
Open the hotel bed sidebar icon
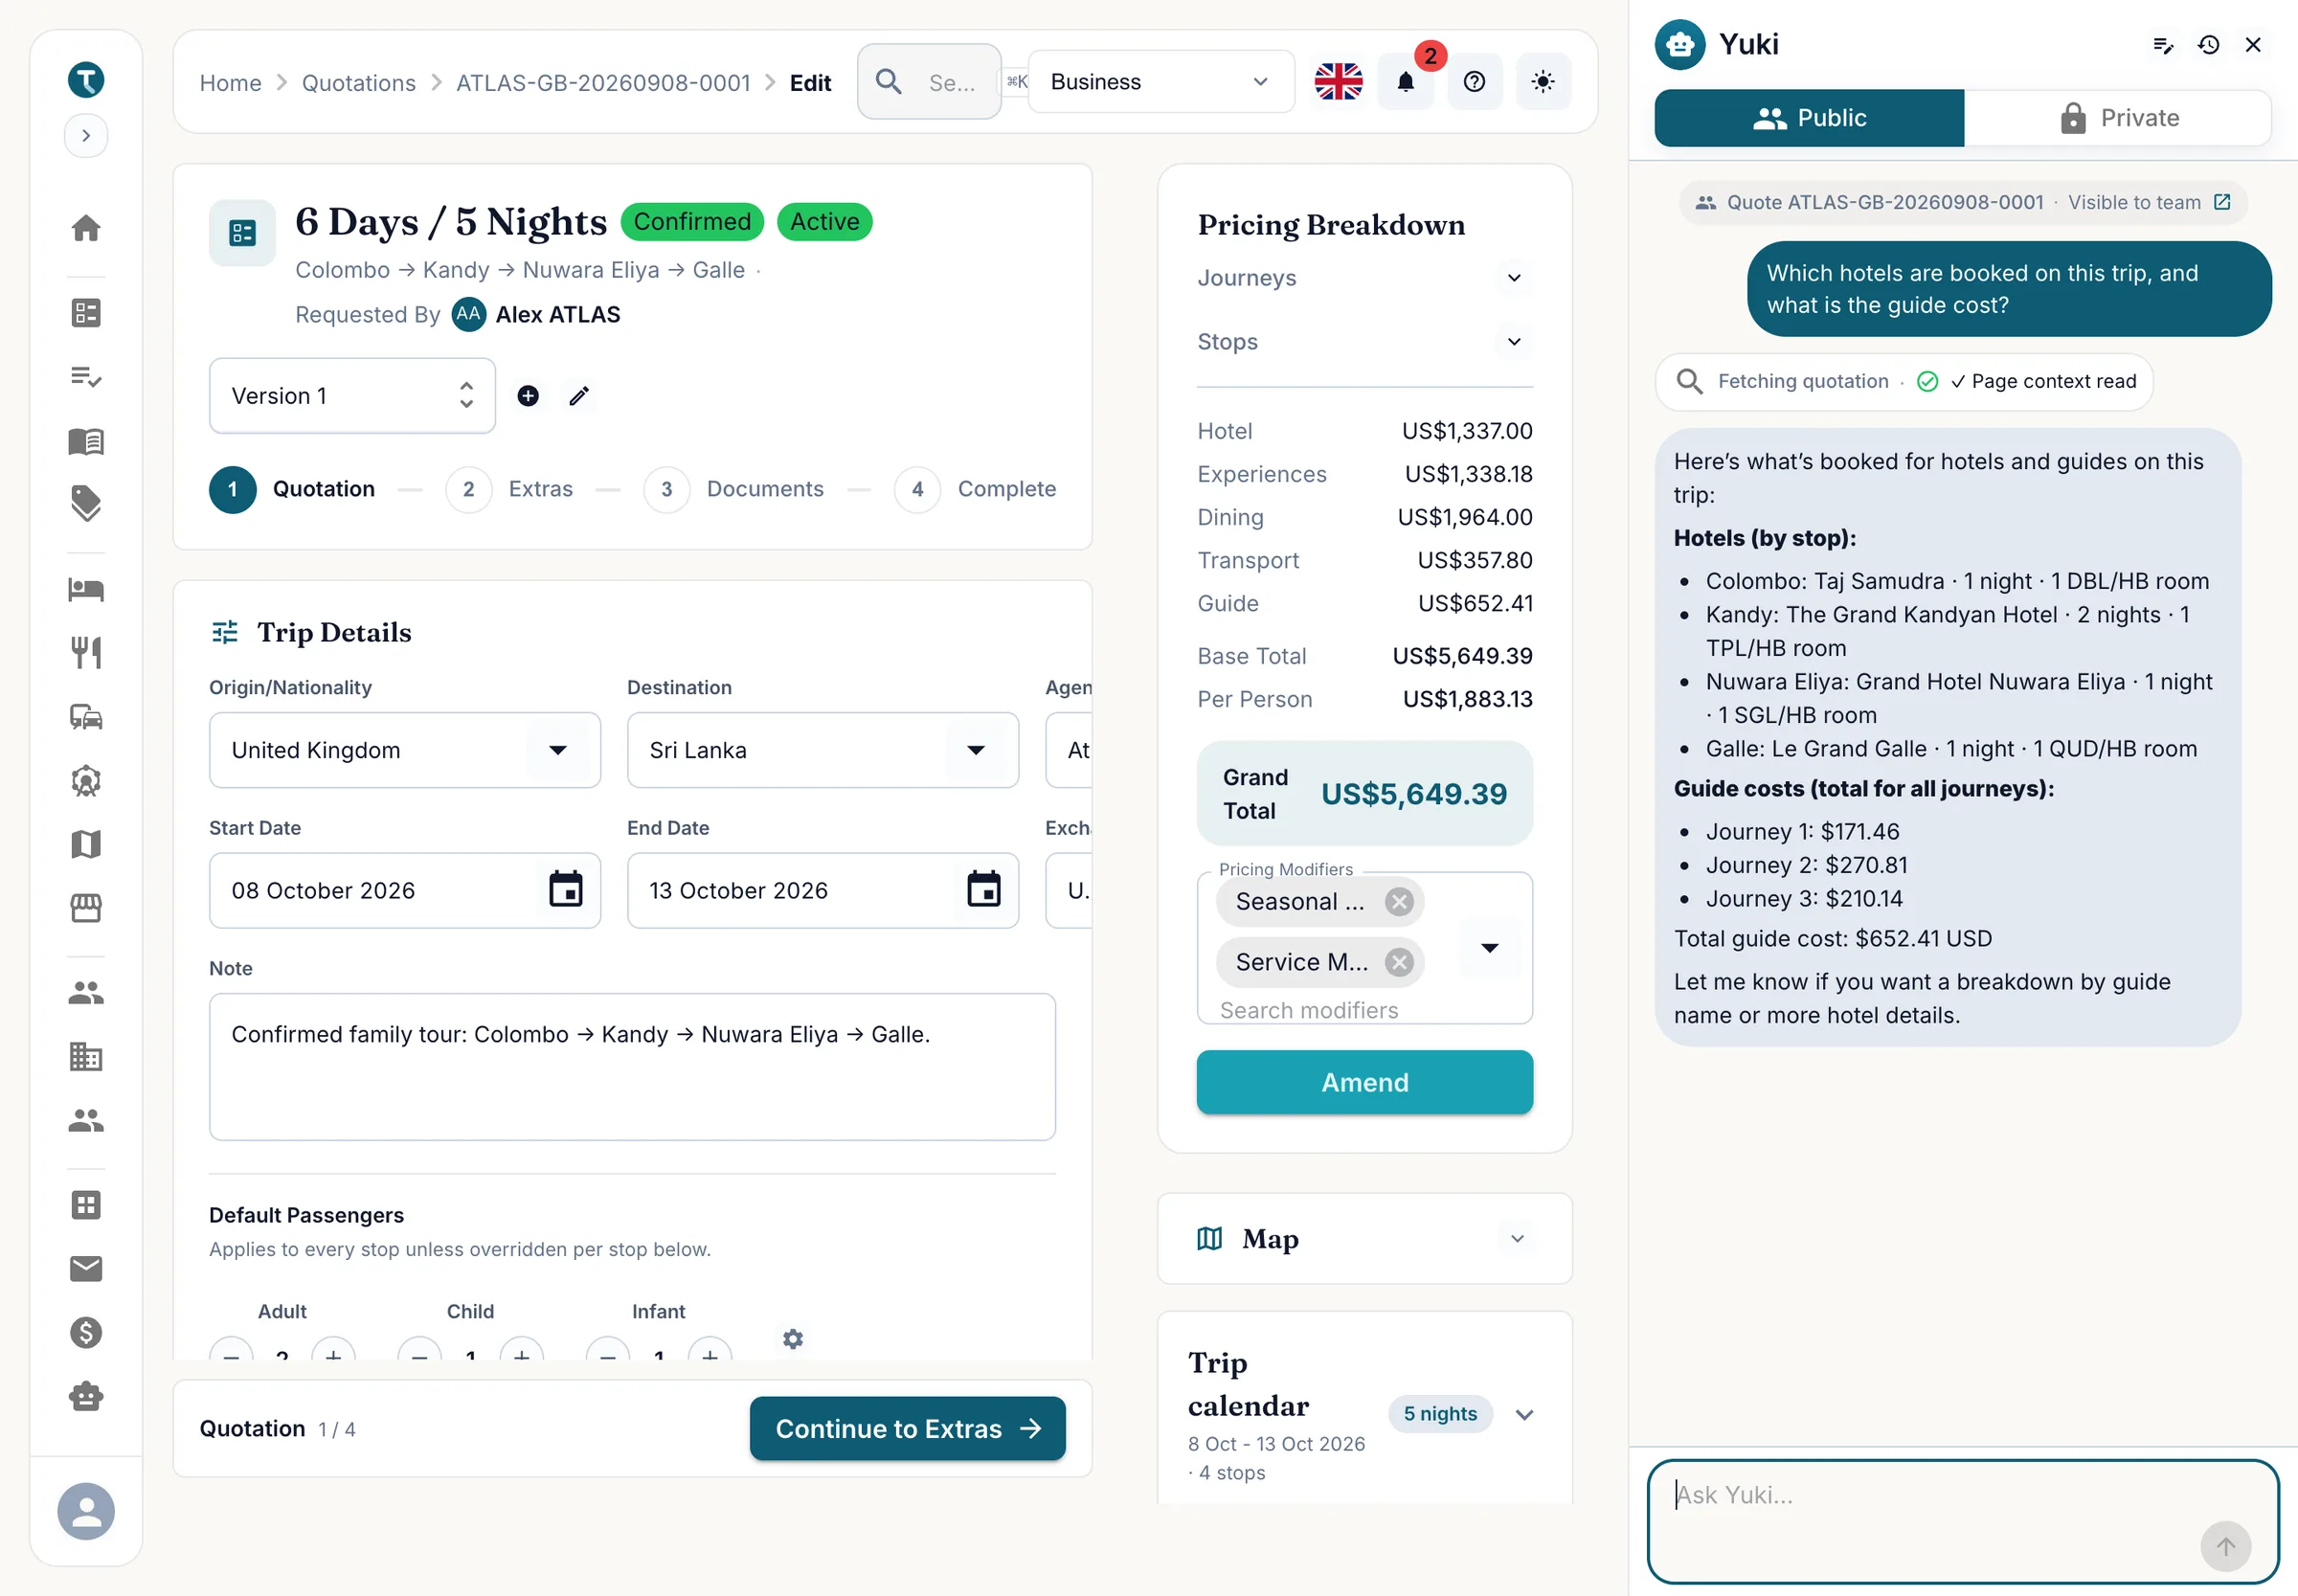(86, 589)
